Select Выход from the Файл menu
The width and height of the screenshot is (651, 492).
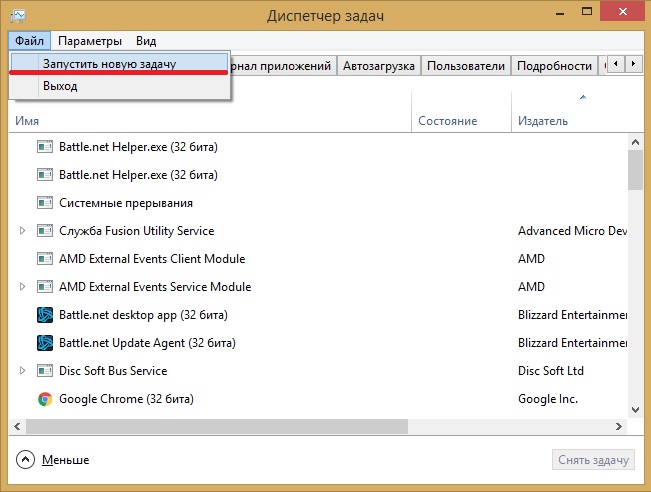pos(119,86)
